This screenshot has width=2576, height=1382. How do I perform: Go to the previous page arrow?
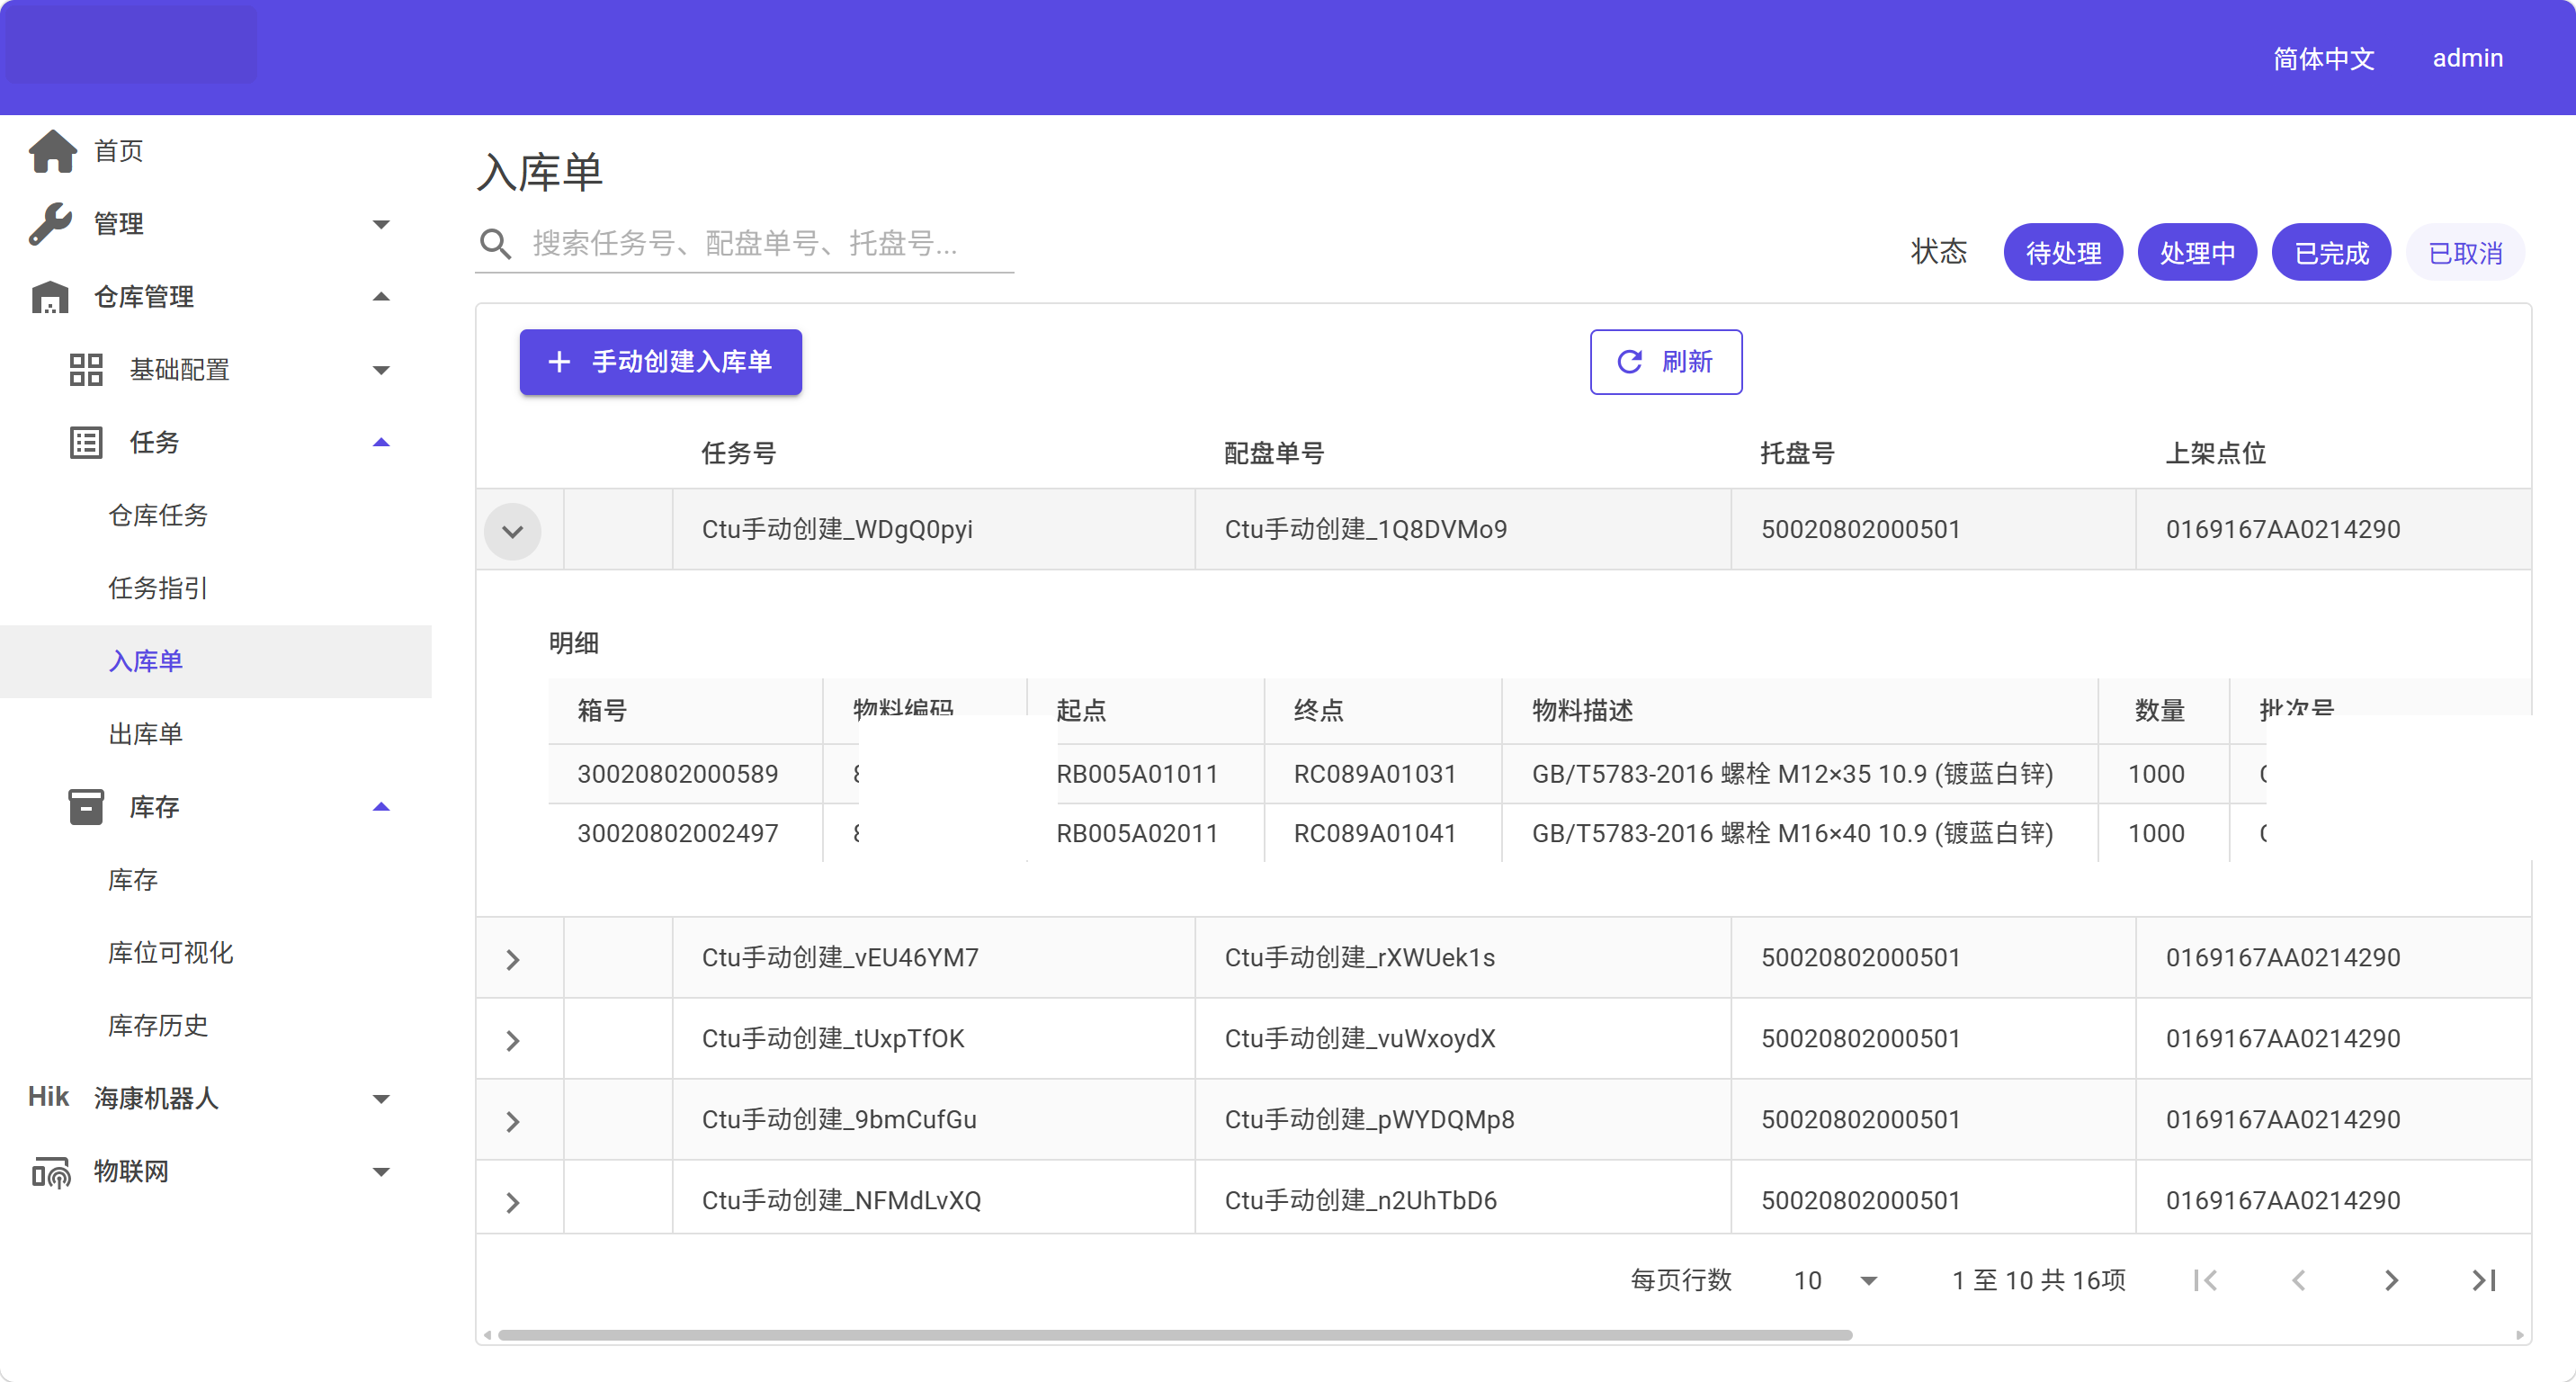pos(2298,1280)
